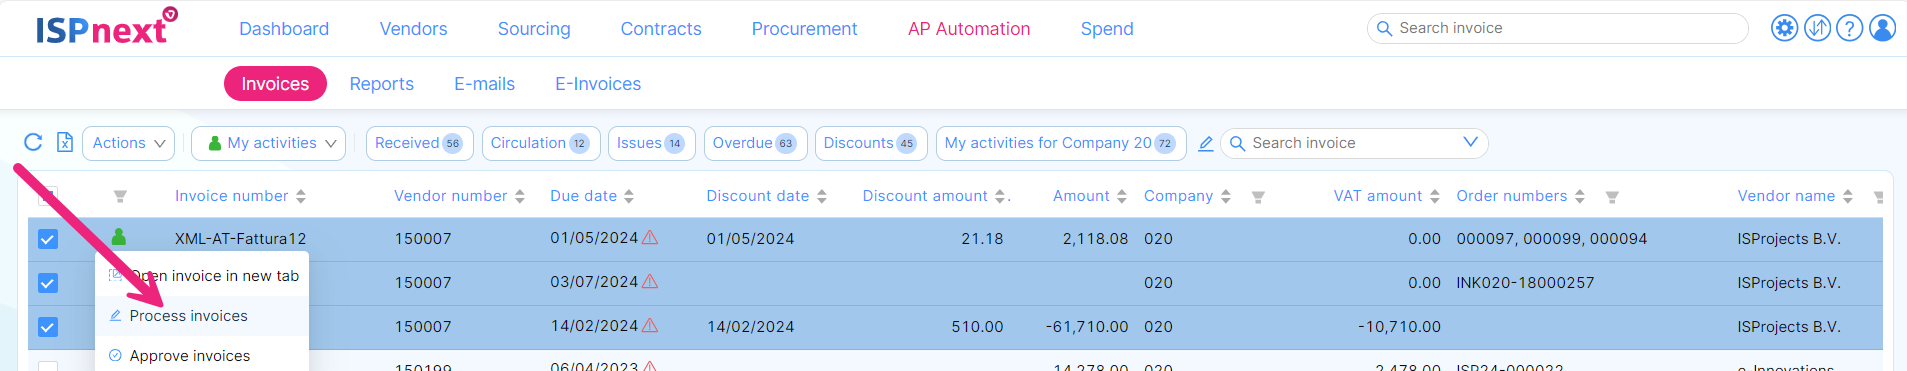Select Open invoice in new tab

coord(203,276)
